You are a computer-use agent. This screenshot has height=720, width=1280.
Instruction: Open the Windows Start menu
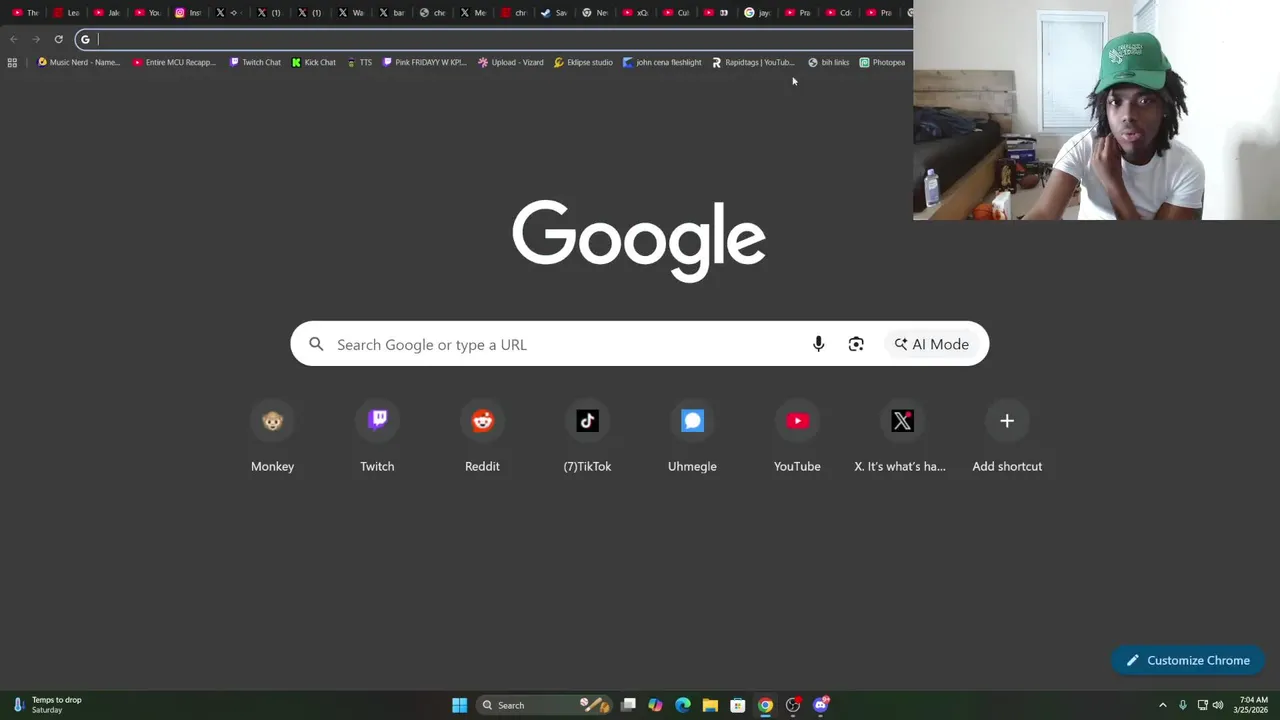tap(459, 705)
